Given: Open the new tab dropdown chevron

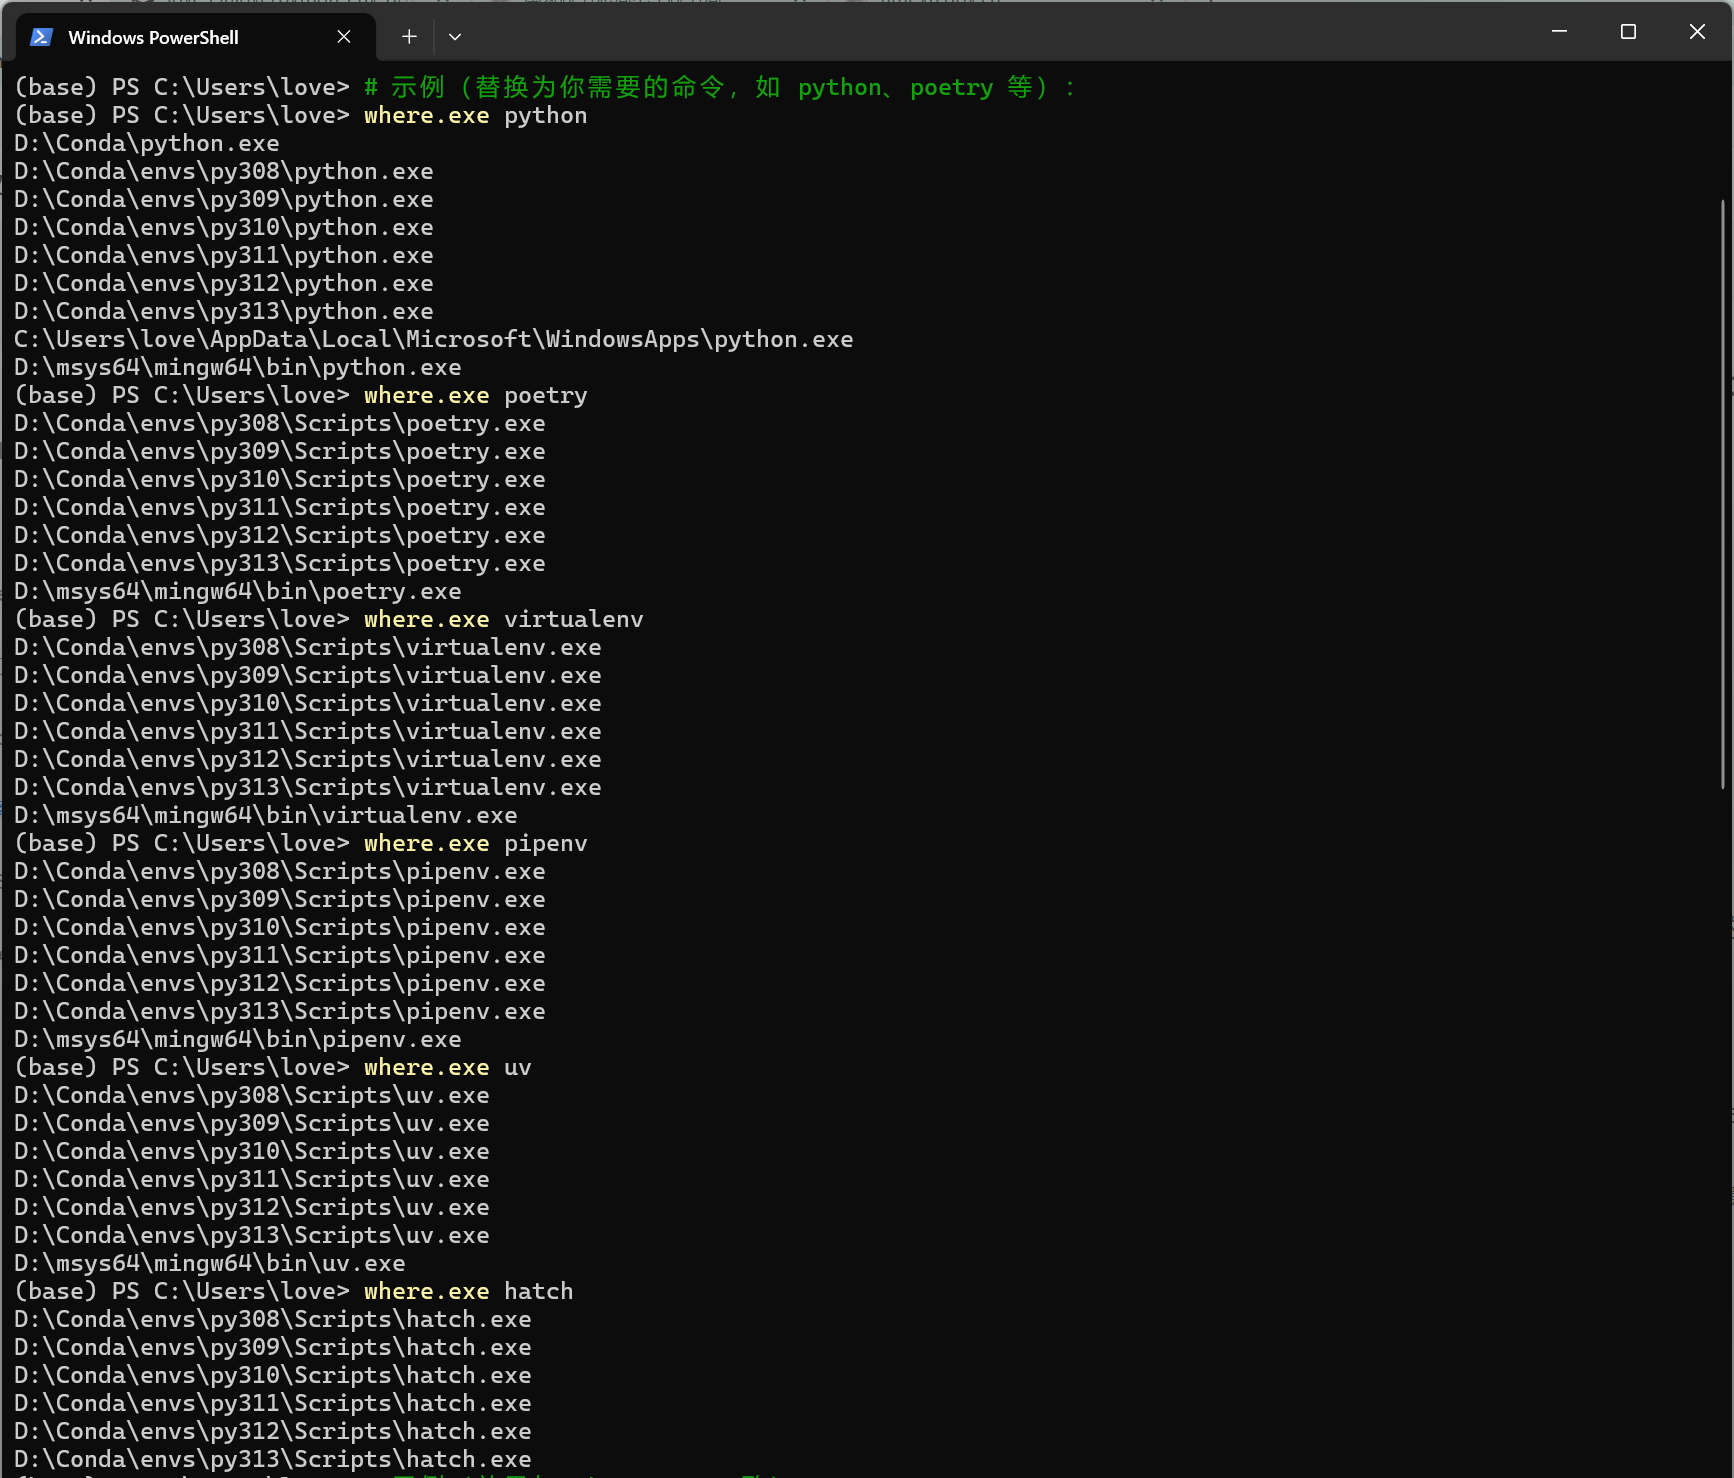Looking at the screenshot, I should 455,36.
